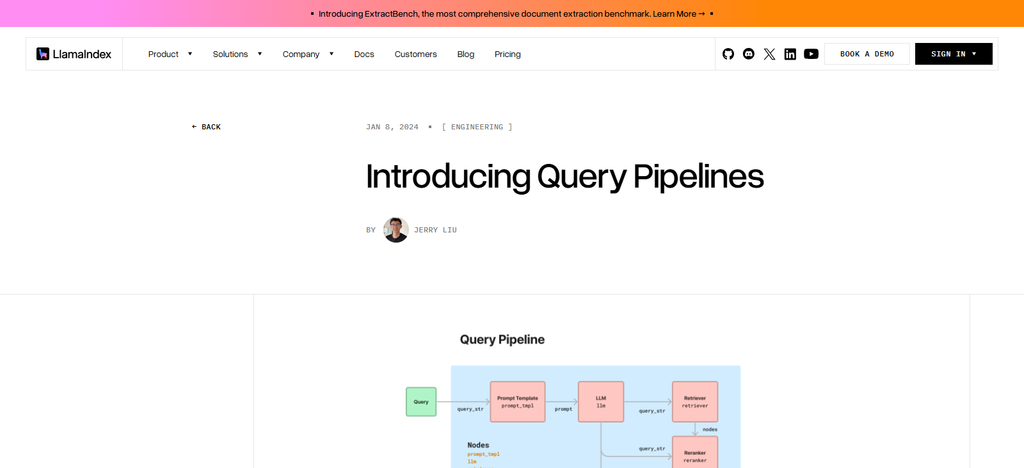Click the green Query node in the diagram

[x=421, y=401]
